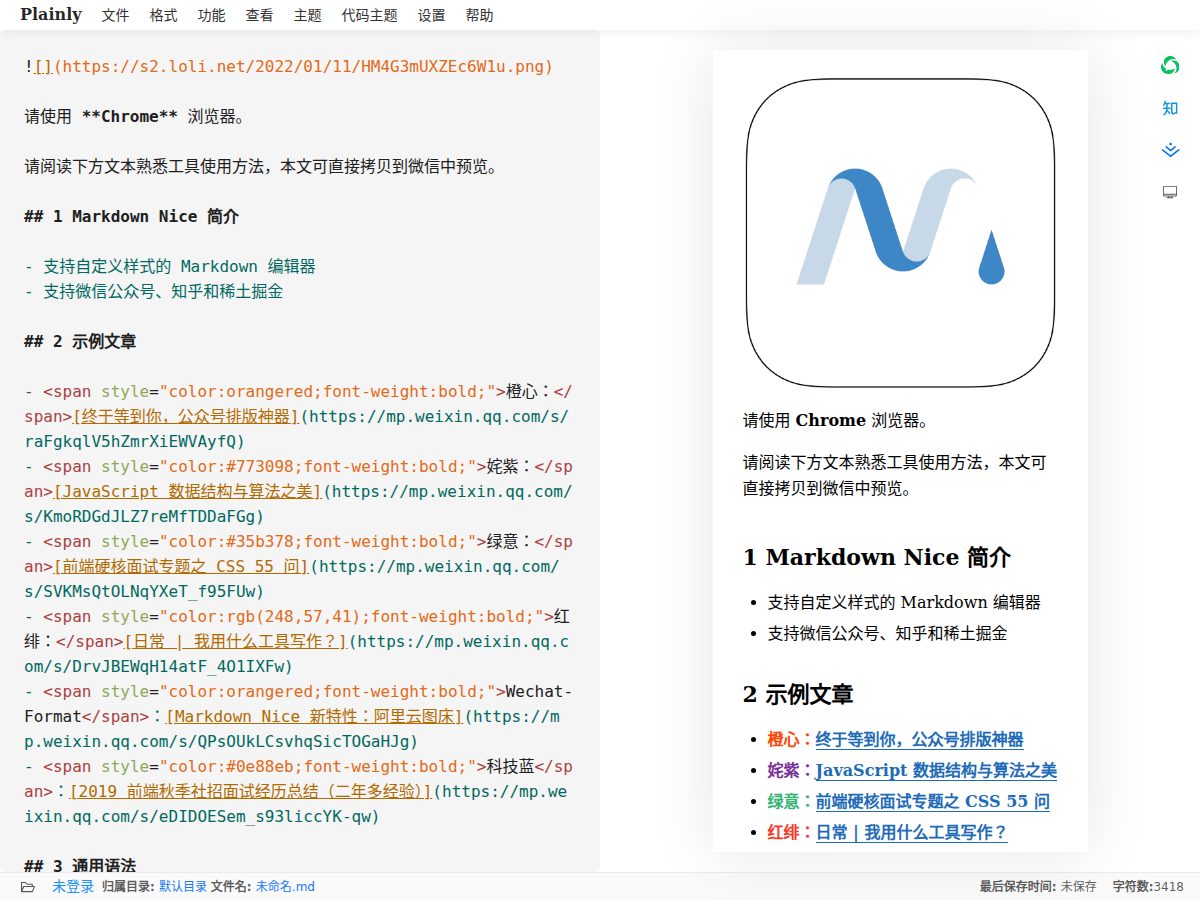Click '请使用 Chrome 浏览器。' in preview pane
Screen dimensions: 1200x900
[x=839, y=420]
